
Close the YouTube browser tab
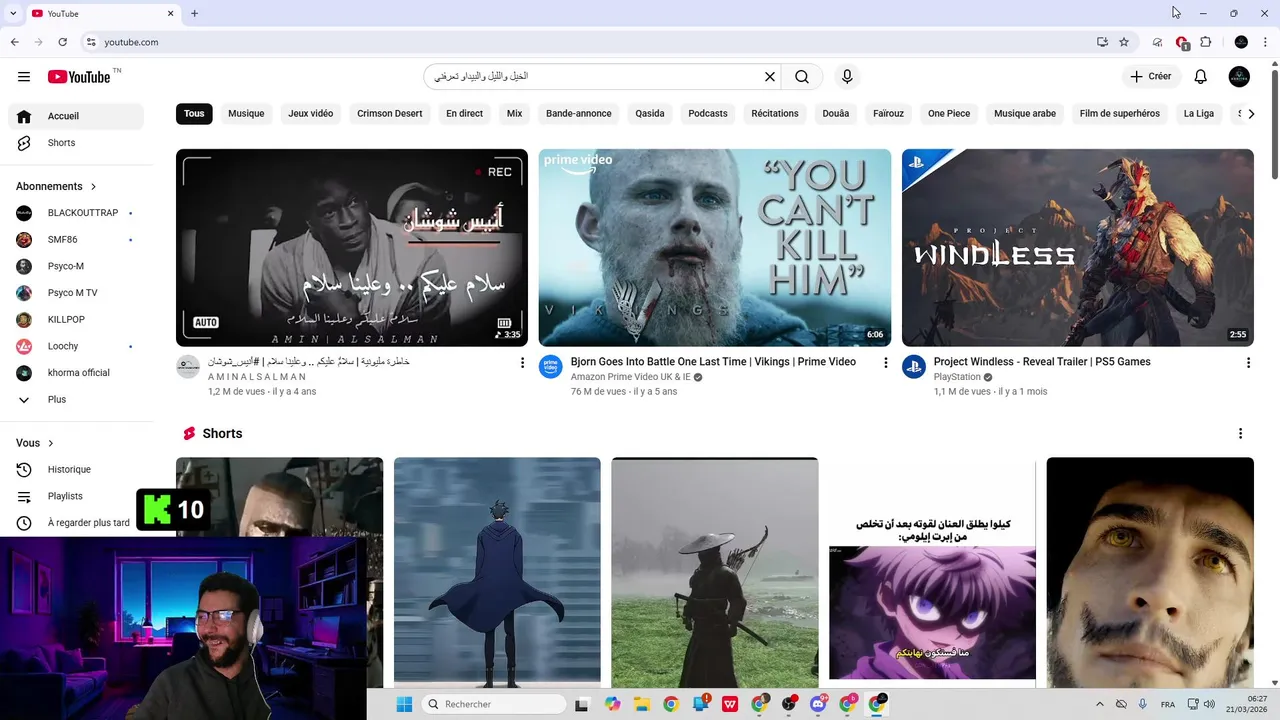click(x=170, y=14)
